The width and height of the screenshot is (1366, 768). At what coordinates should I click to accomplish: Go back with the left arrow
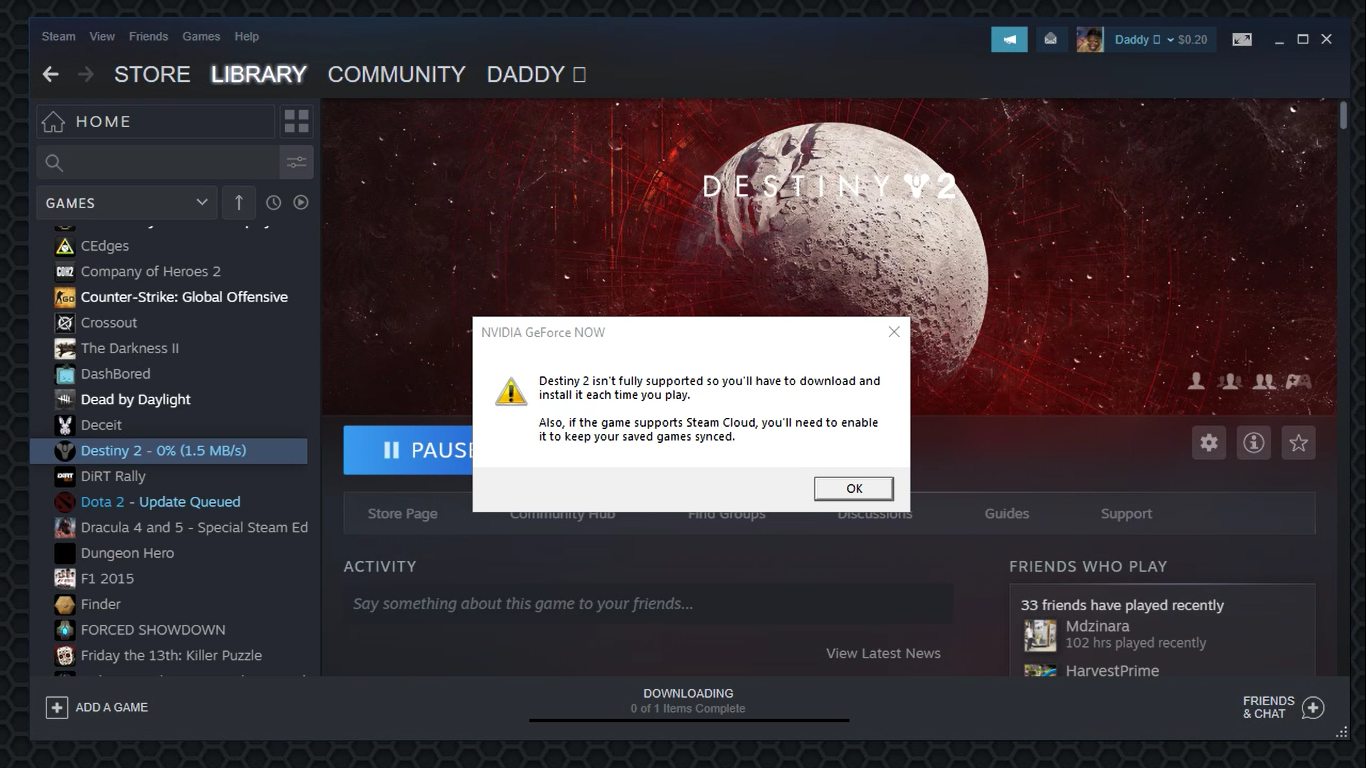[51, 74]
